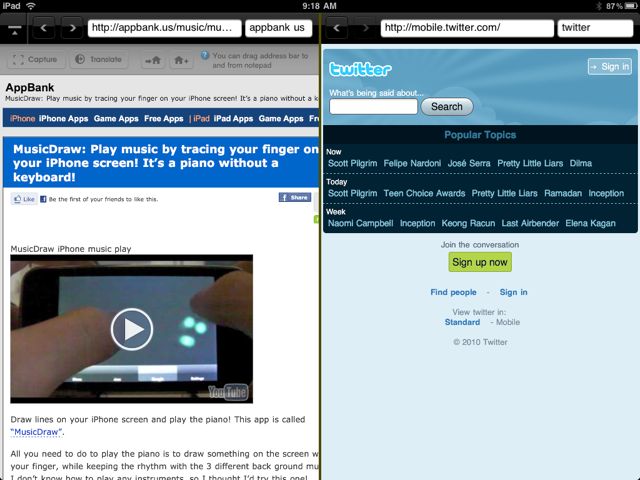The image size is (640, 480).
Task: Open Scott Pilgrim under Now topics
Action: point(353,163)
